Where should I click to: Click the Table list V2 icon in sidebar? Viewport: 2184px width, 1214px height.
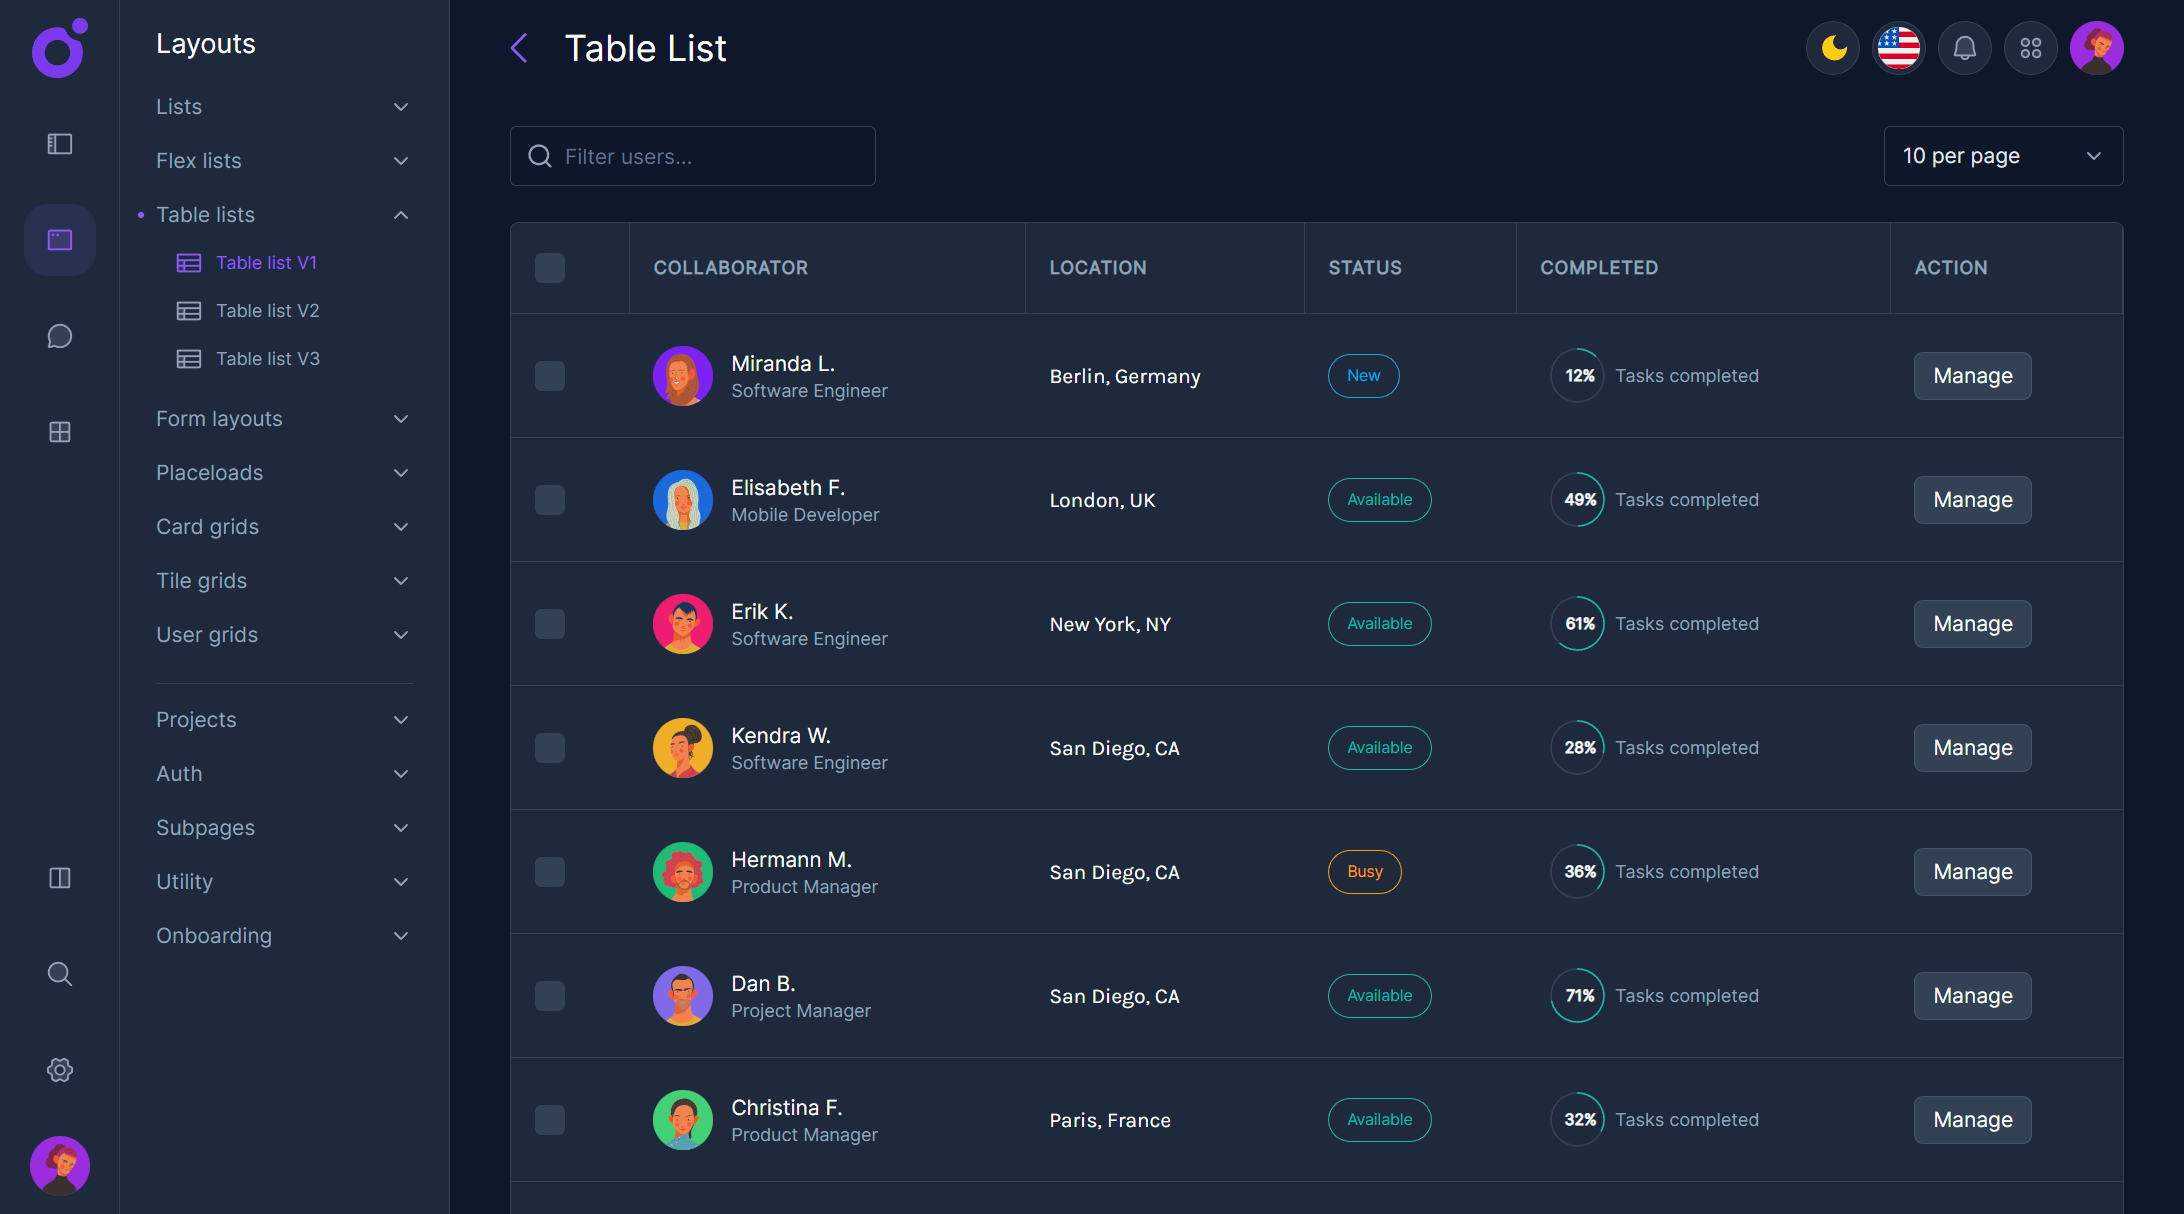(188, 310)
